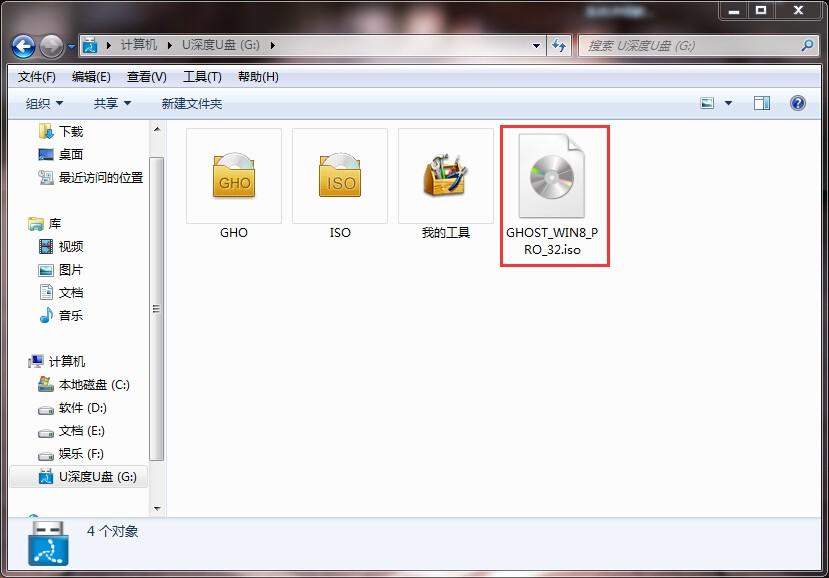Open the 组织 dropdown
The height and width of the screenshot is (578, 829).
coord(44,103)
